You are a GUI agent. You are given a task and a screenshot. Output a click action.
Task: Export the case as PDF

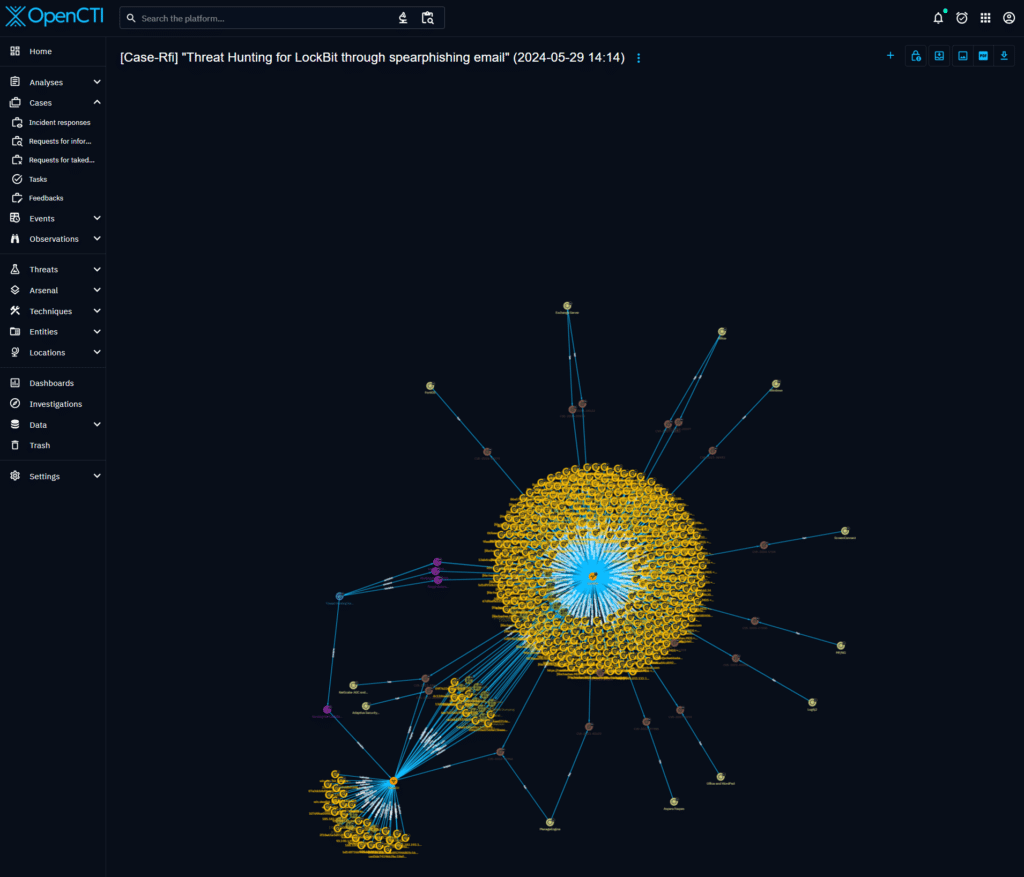point(985,55)
